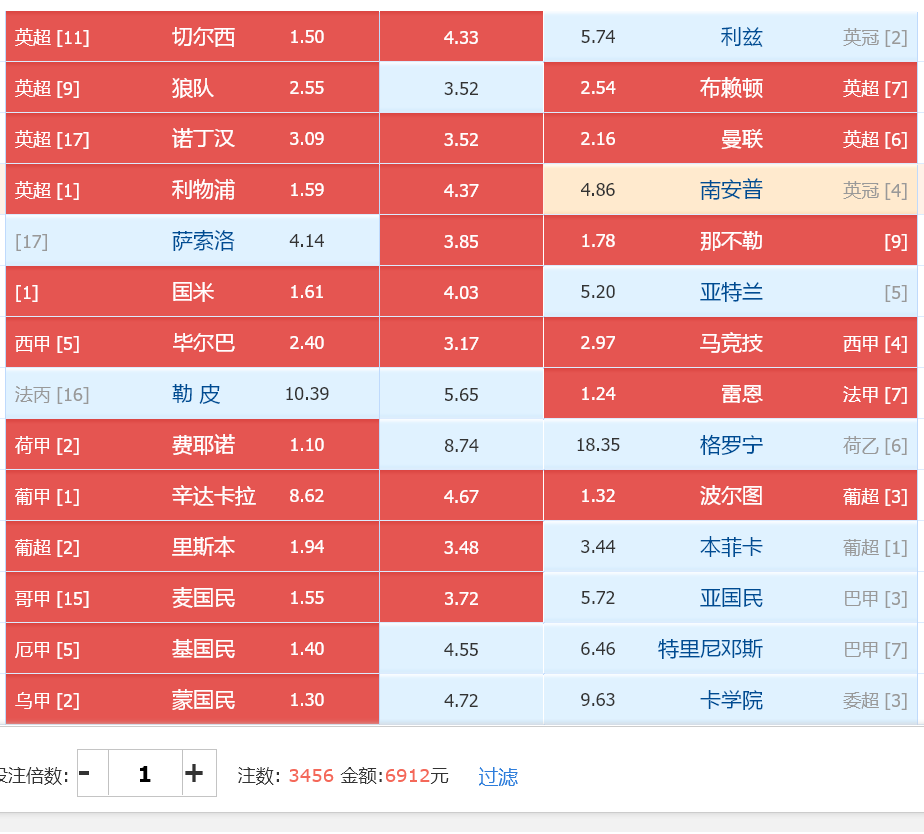Toggle draw odds 4.33 in 切尔西 row

(x=461, y=37)
